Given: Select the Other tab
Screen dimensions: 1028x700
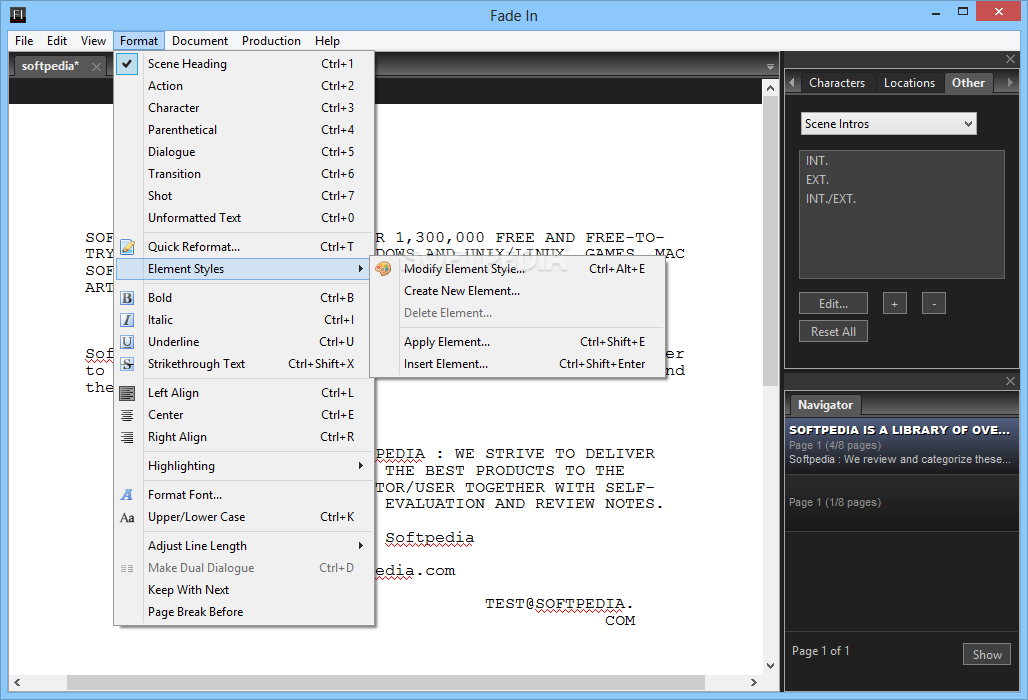Looking at the screenshot, I should tap(968, 83).
